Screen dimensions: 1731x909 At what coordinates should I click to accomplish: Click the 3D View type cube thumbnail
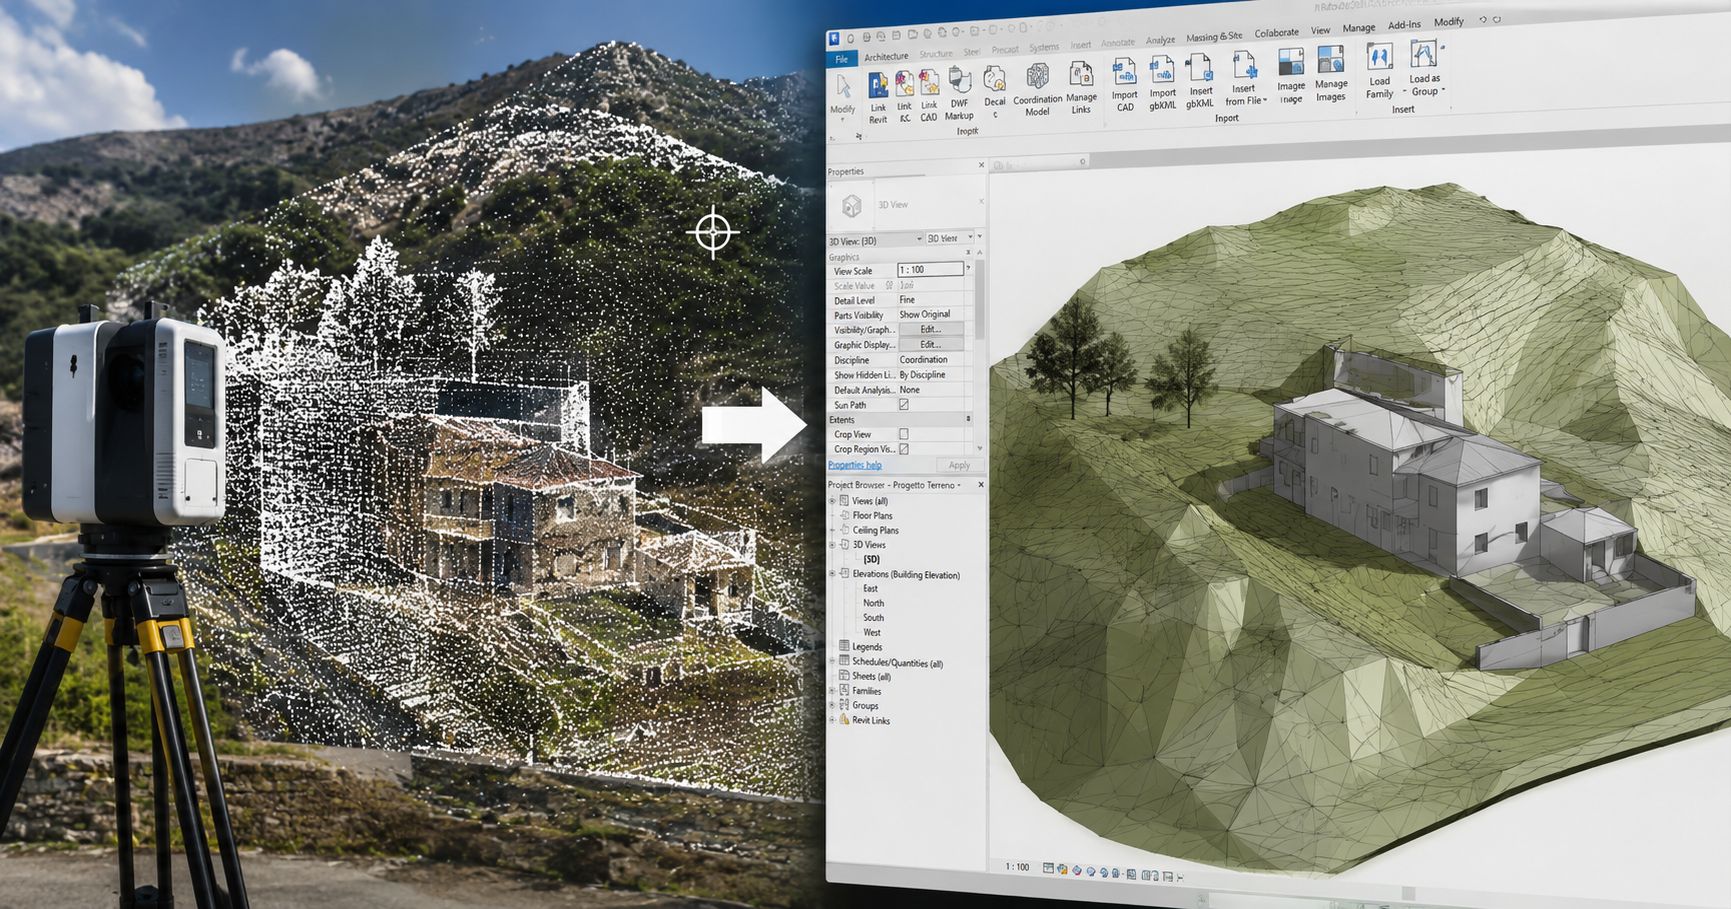pyautogui.click(x=851, y=206)
